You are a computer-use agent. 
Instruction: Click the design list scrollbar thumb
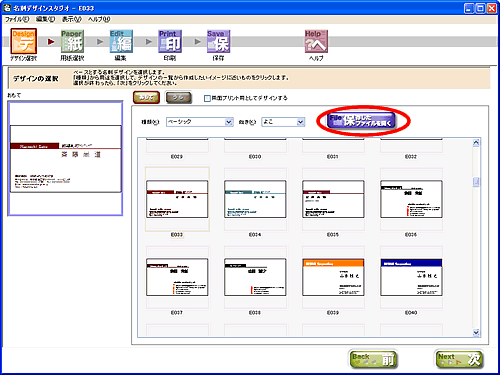click(x=476, y=182)
